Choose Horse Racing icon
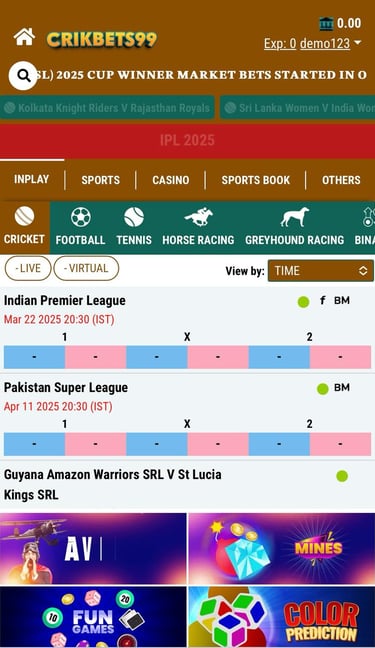This screenshot has width=375, height=648. (x=198, y=217)
